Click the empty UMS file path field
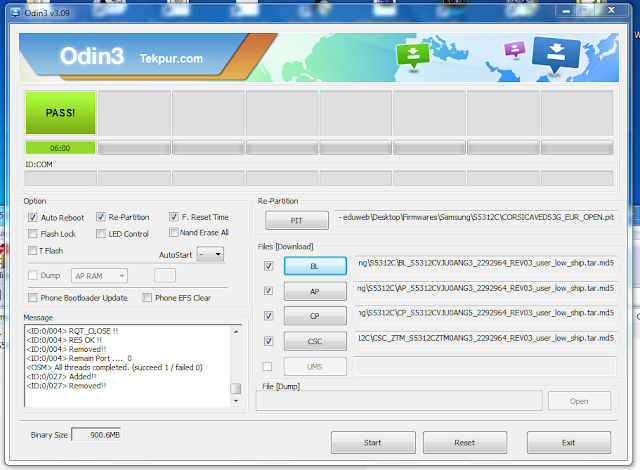640x470 pixels. (x=485, y=366)
